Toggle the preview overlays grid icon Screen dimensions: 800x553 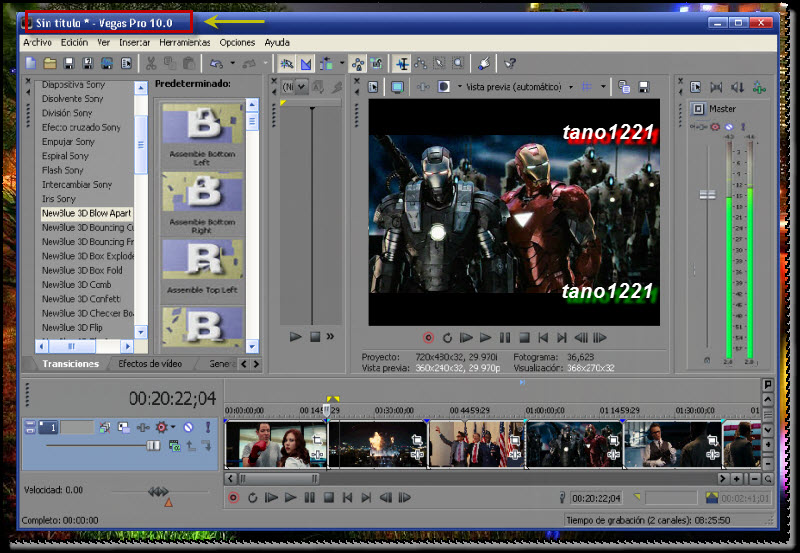pos(587,87)
